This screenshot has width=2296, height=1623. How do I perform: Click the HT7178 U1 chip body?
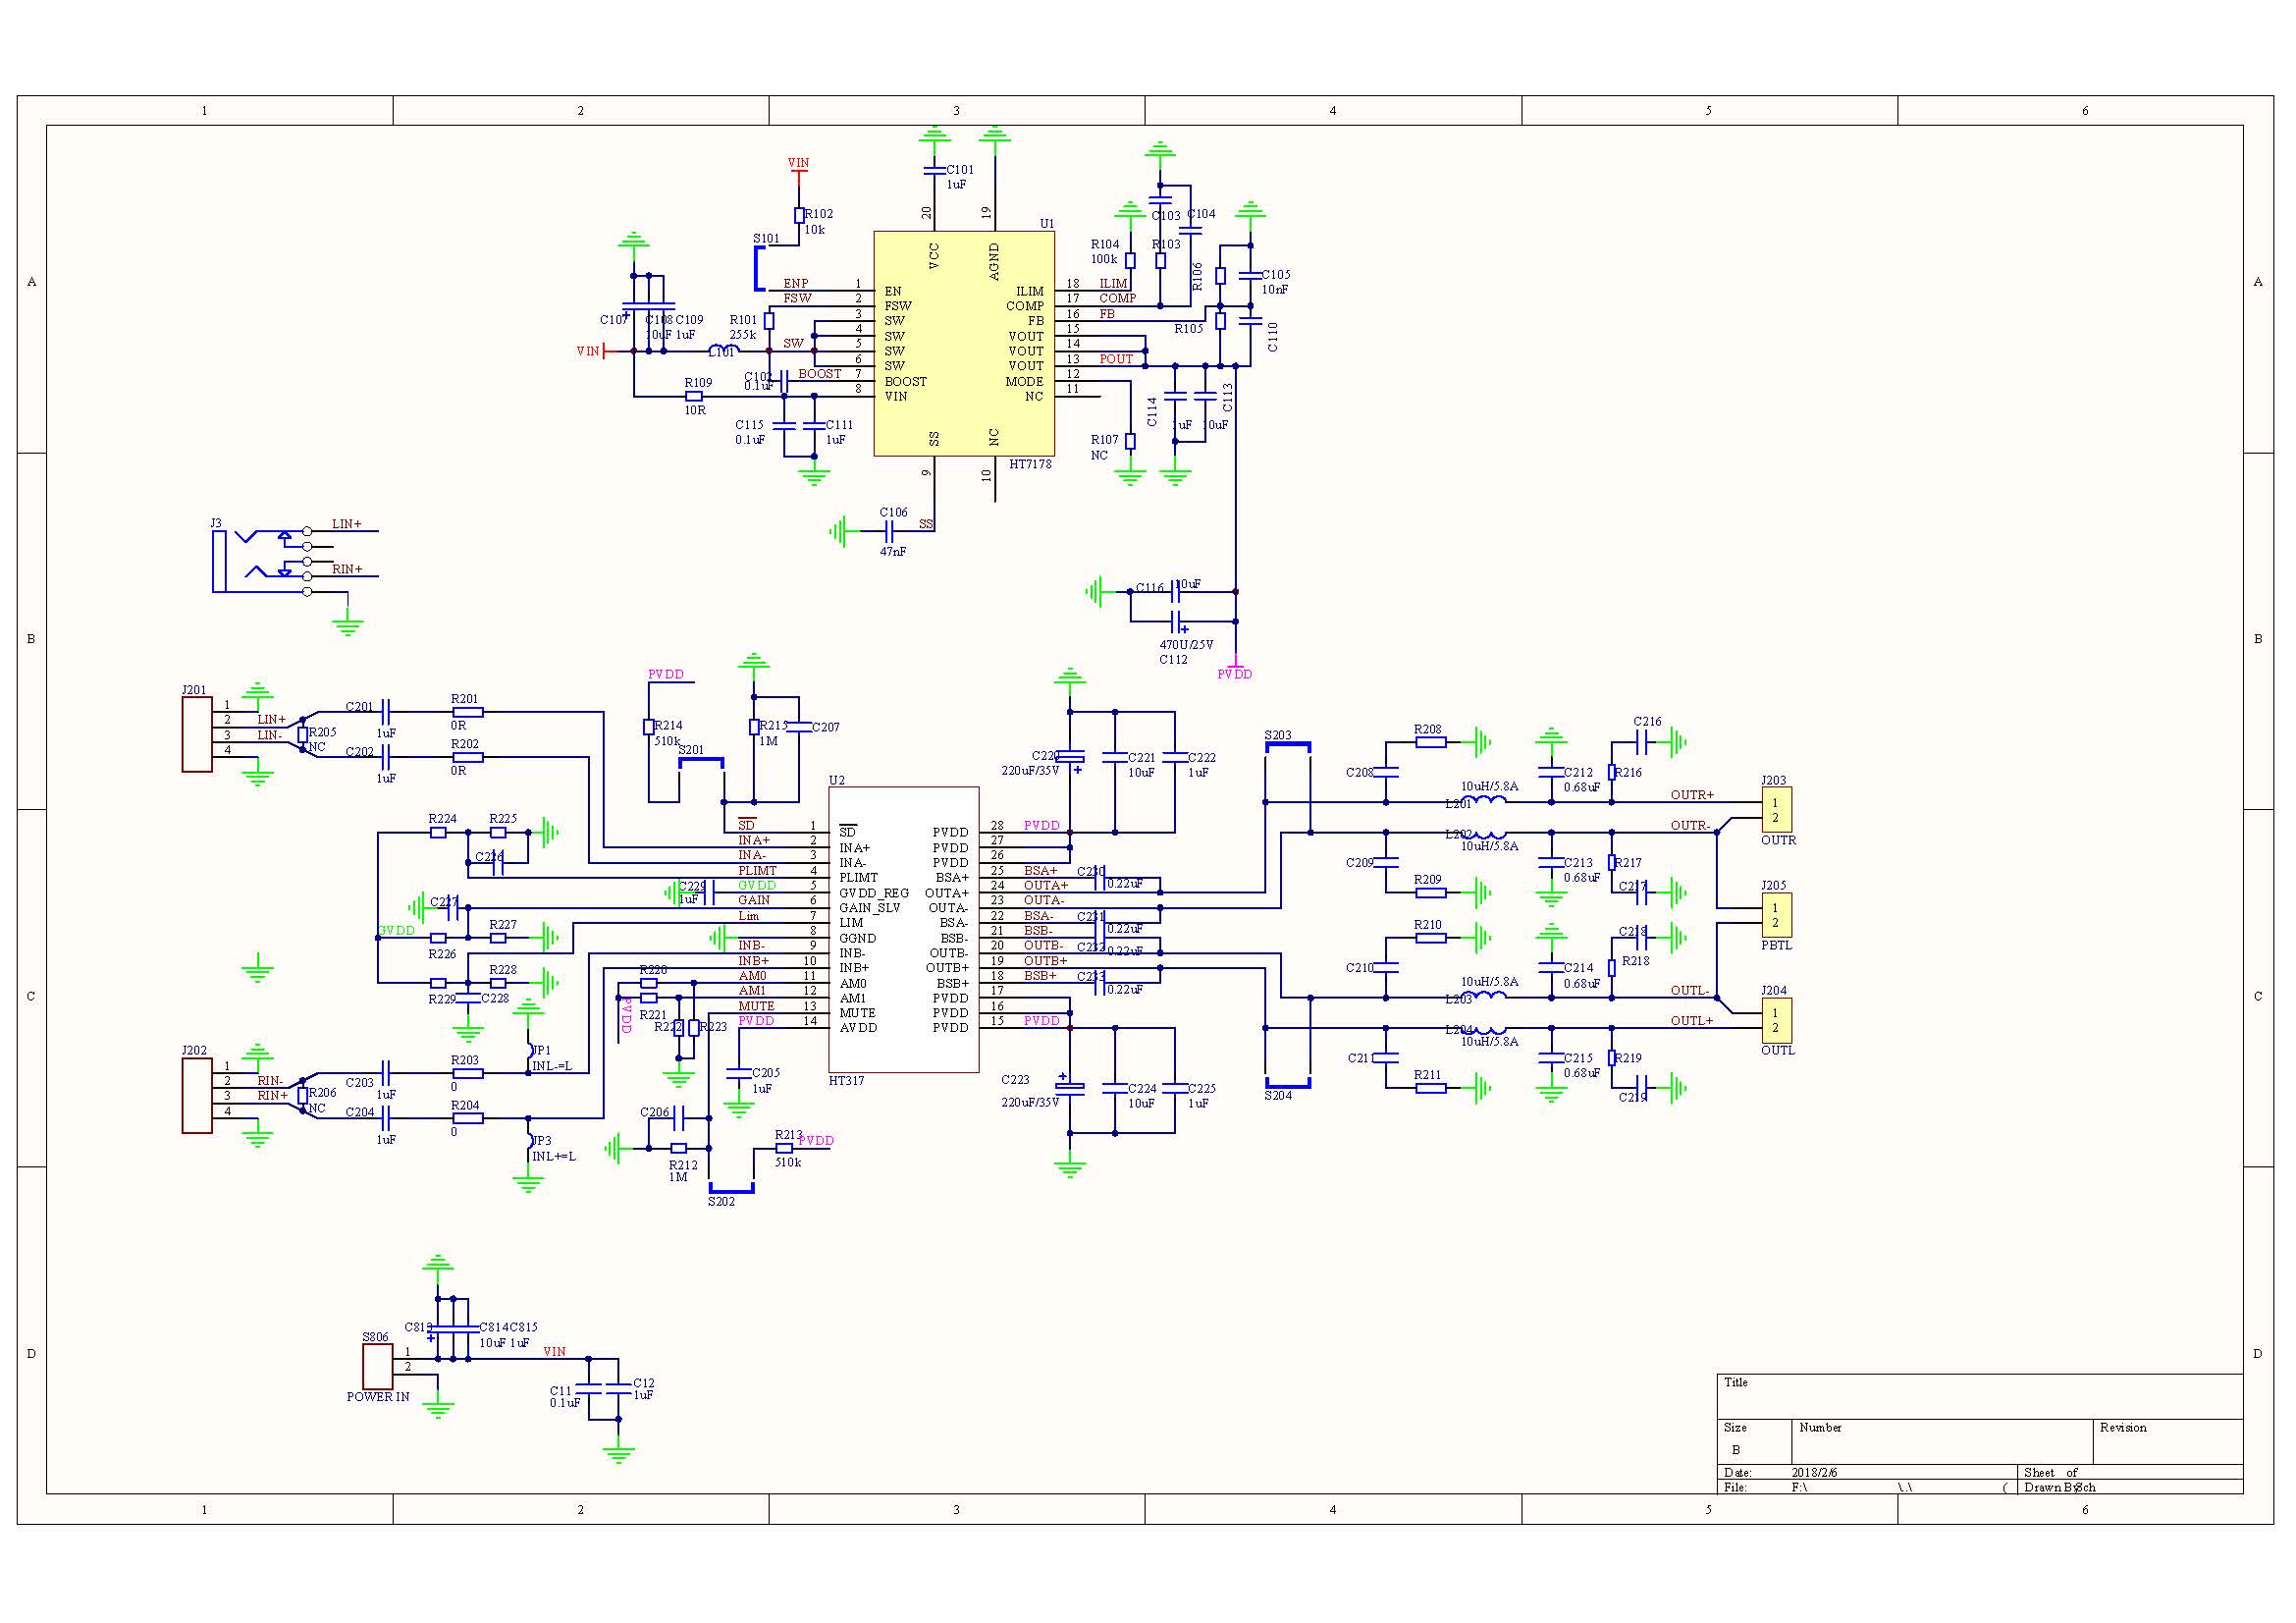(x=963, y=343)
